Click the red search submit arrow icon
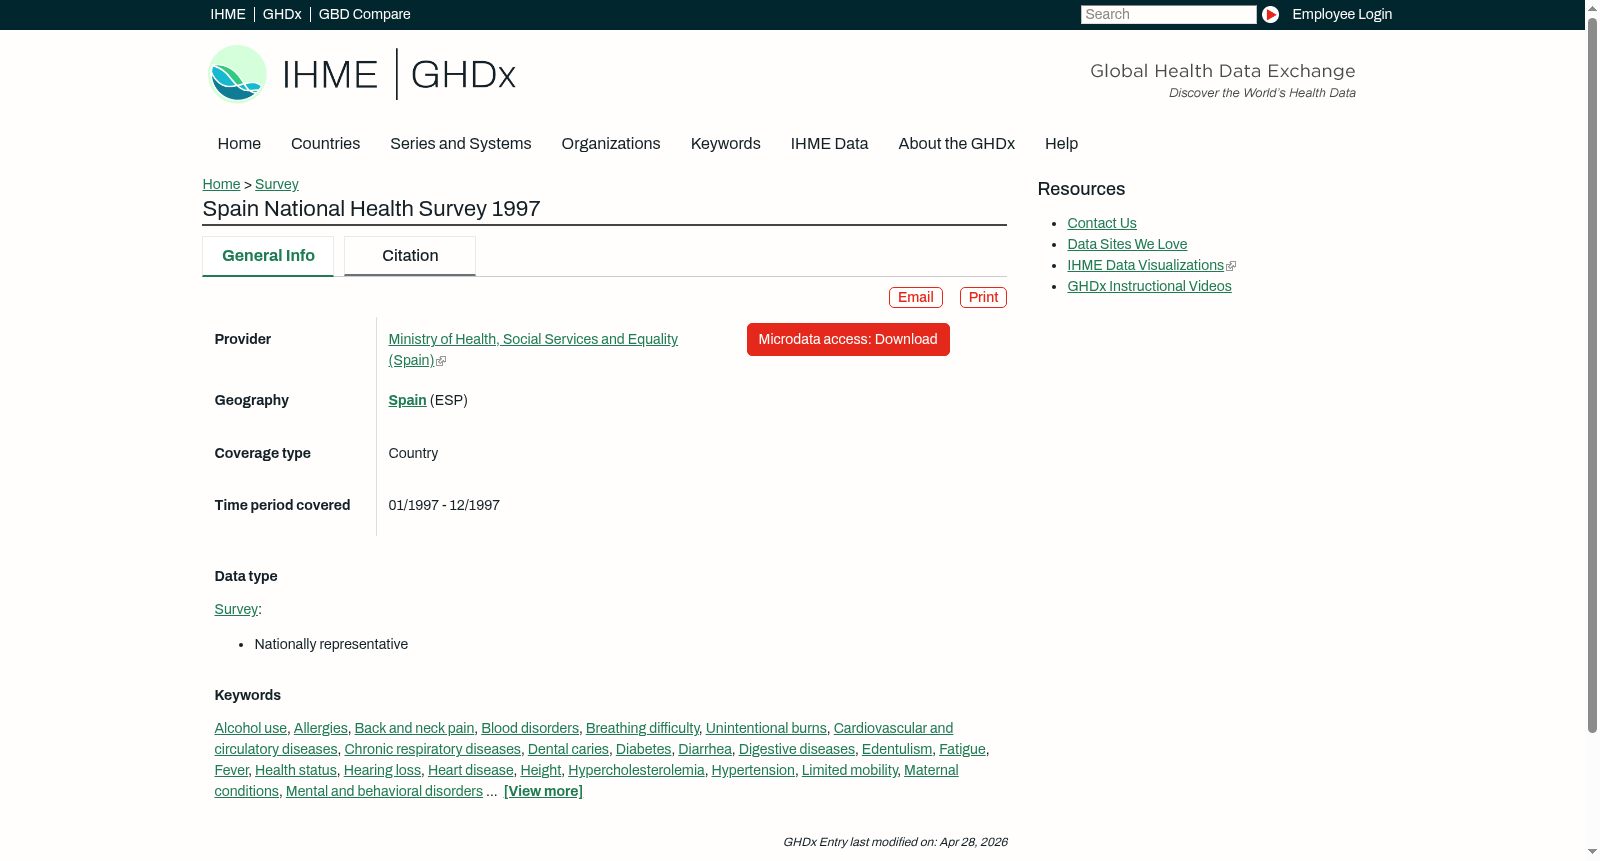The image size is (1600, 861). coord(1270,14)
